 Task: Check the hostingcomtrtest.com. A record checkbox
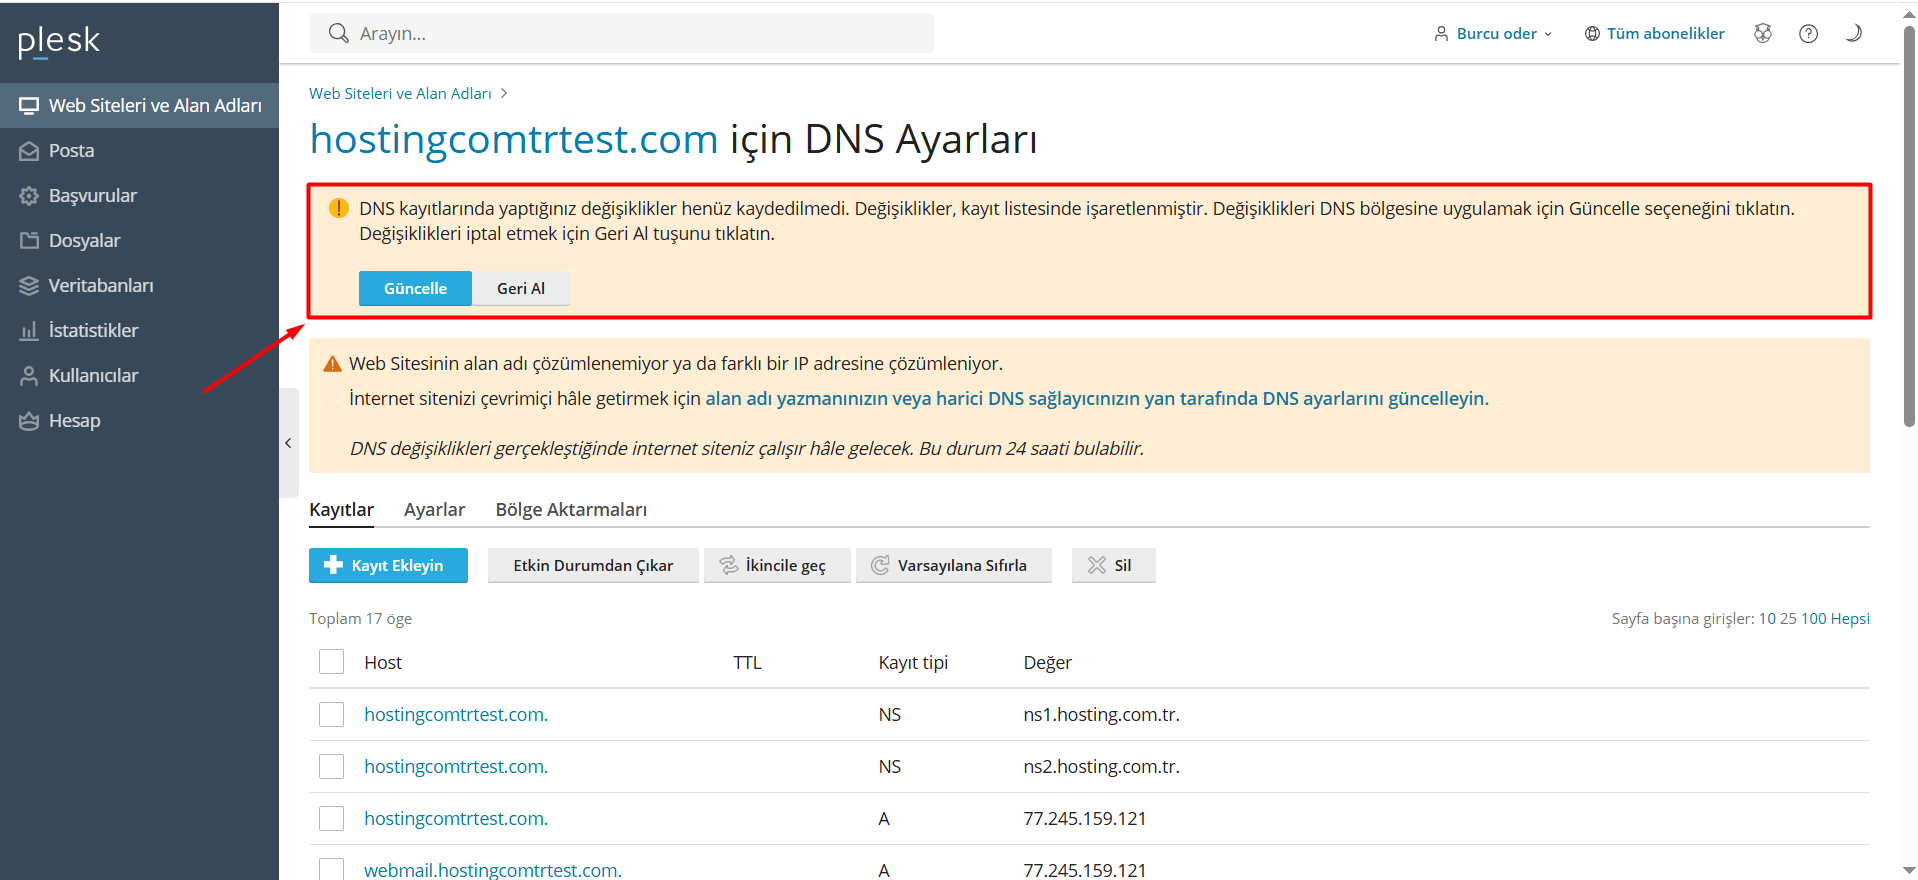pos(331,818)
